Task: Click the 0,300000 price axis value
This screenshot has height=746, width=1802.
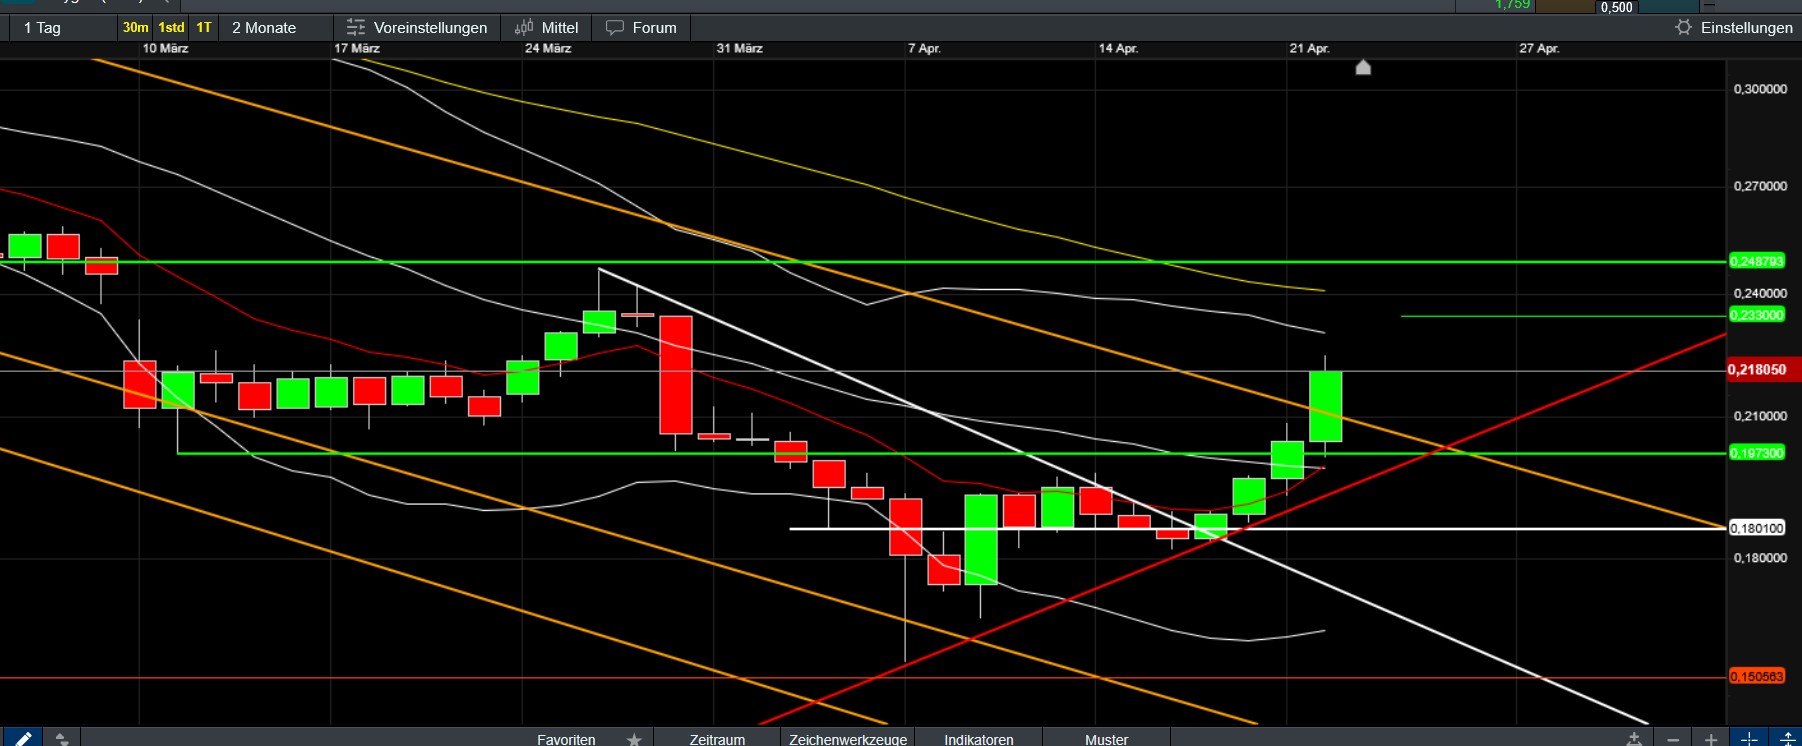Action: pos(1760,89)
